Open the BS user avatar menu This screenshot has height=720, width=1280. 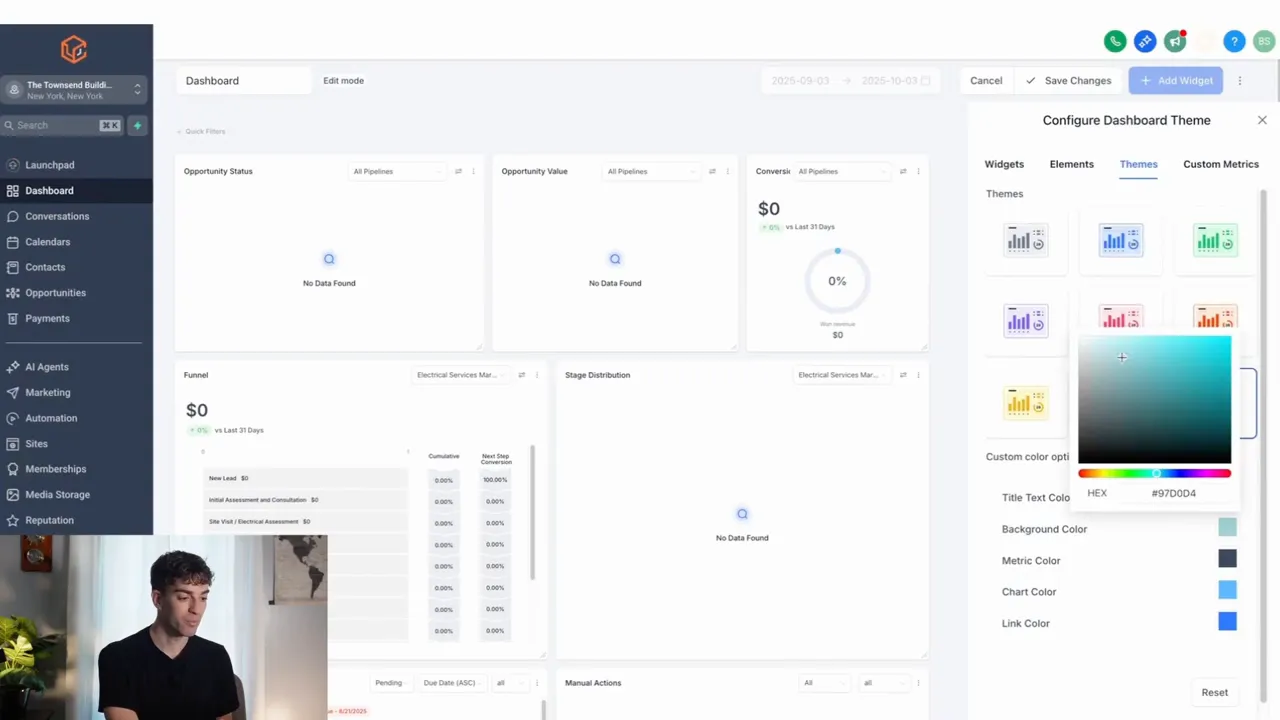point(1265,41)
